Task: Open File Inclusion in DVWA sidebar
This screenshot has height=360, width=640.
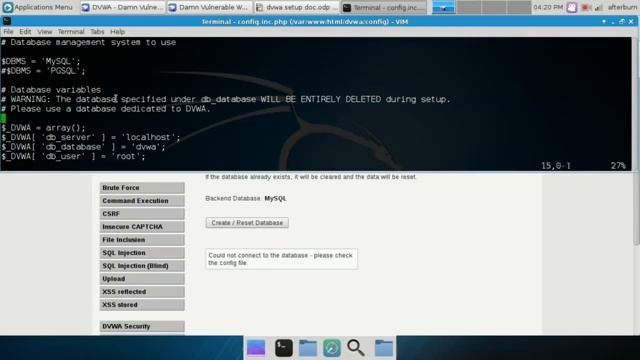Action: pyautogui.click(x=142, y=240)
